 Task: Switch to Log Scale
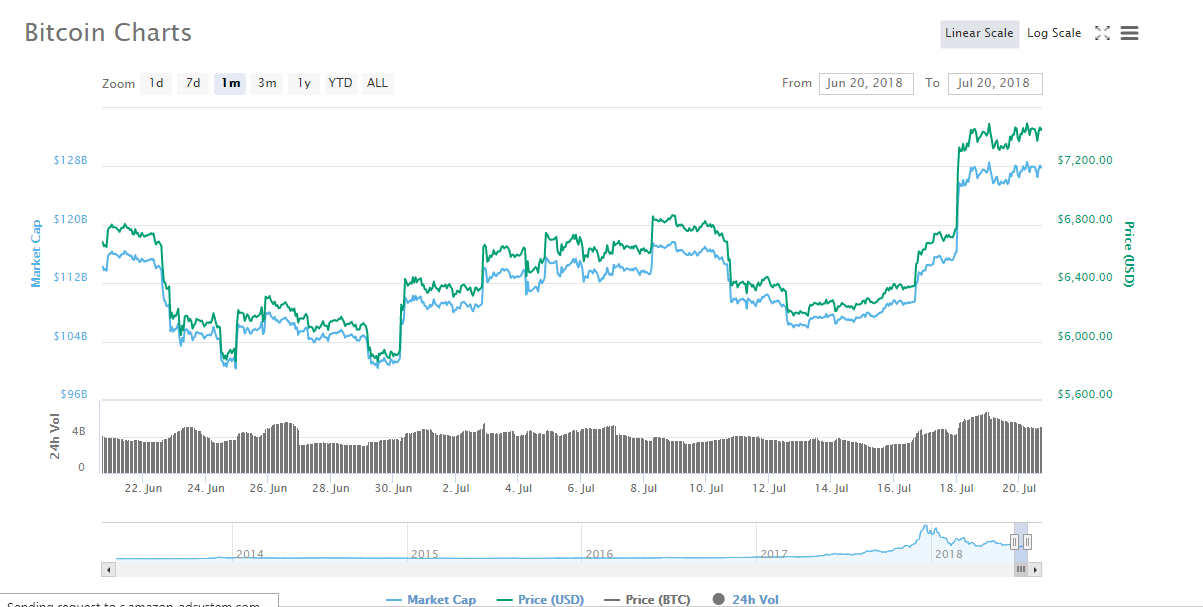click(x=1054, y=33)
